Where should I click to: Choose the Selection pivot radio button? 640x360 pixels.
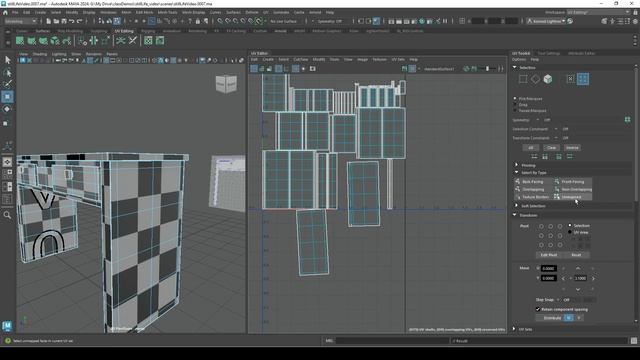[570, 225]
